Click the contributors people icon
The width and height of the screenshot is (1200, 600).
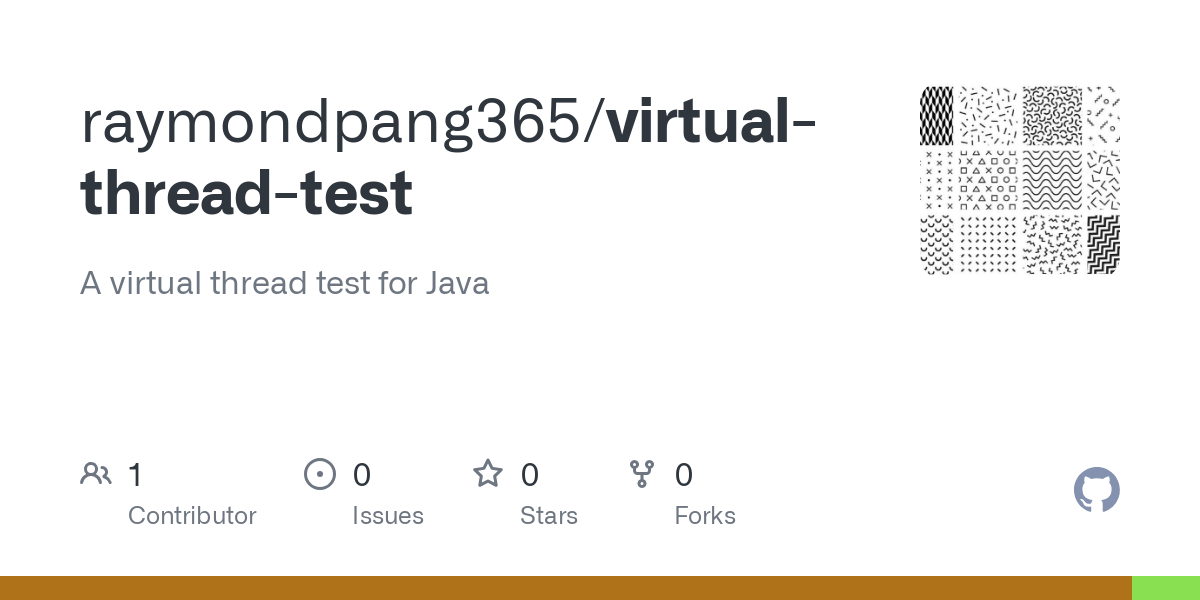pos(96,474)
